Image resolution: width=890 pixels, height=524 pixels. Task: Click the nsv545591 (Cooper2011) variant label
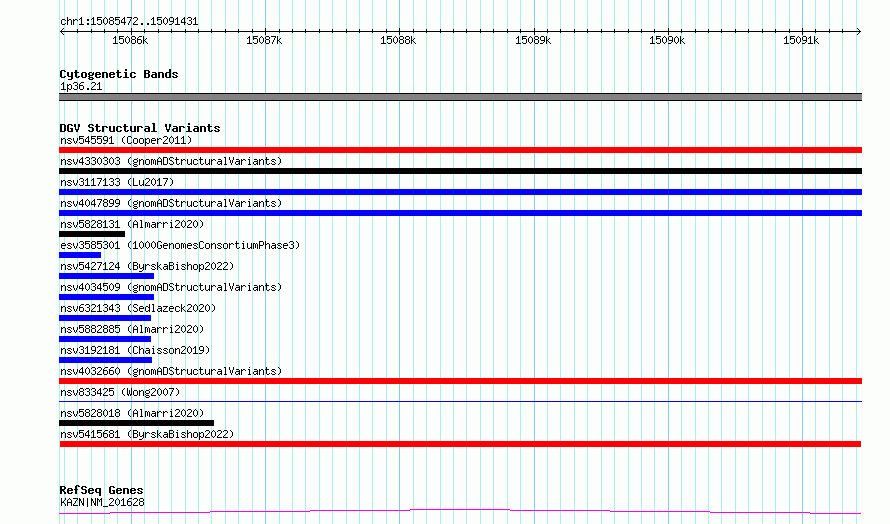pyautogui.click(x=126, y=140)
